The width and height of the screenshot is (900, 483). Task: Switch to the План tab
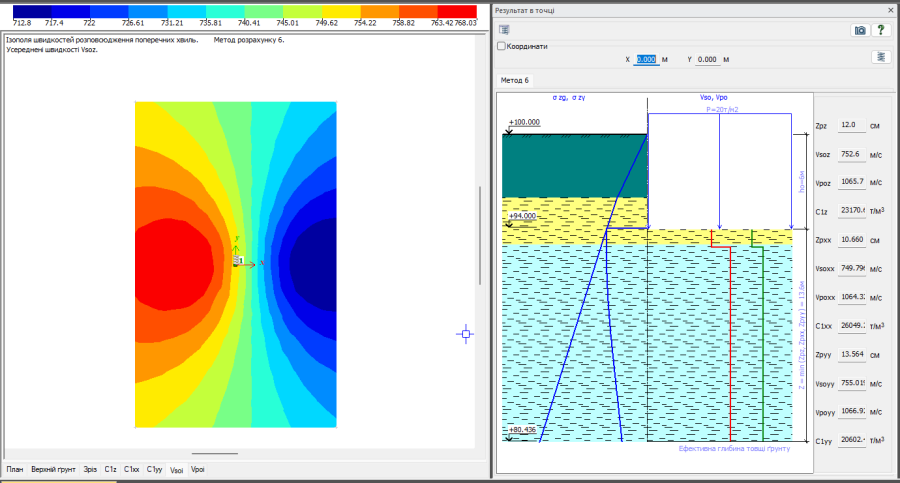click(15, 469)
